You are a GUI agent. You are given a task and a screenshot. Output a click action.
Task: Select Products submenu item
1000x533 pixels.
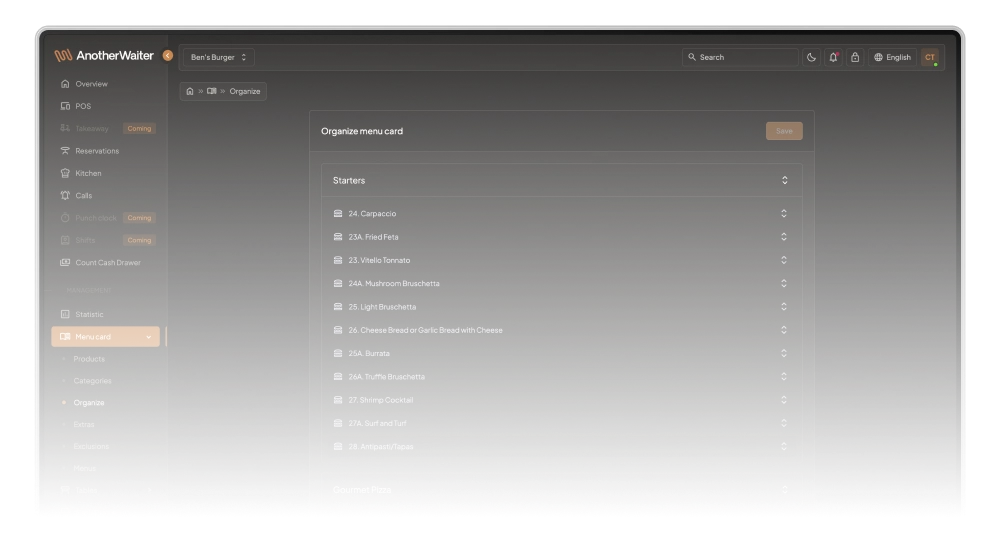pyautogui.click(x=89, y=359)
